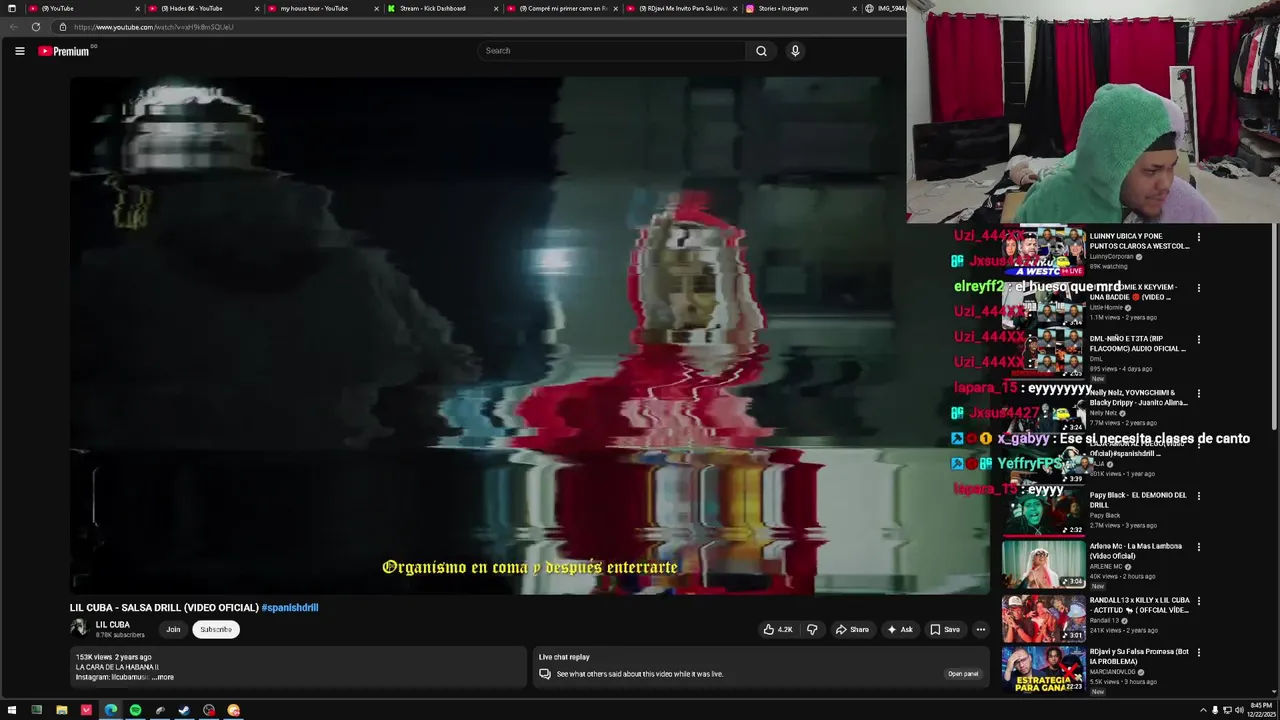Subscribe to the LIL CUBA channel
The width and height of the screenshot is (1280, 720).
[216, 630]
